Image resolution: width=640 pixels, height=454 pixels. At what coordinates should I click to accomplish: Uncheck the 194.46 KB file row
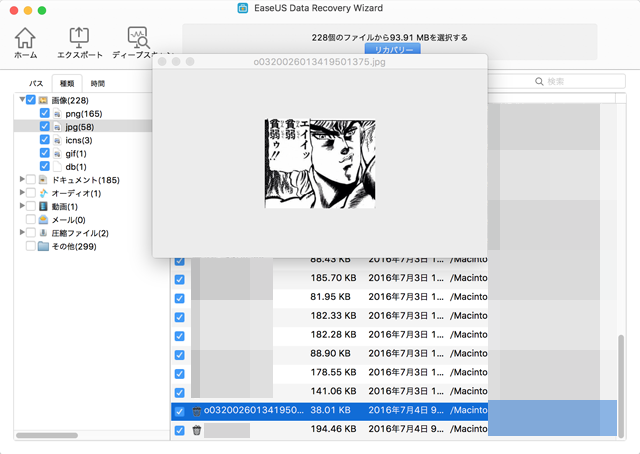tap(180, 430)
